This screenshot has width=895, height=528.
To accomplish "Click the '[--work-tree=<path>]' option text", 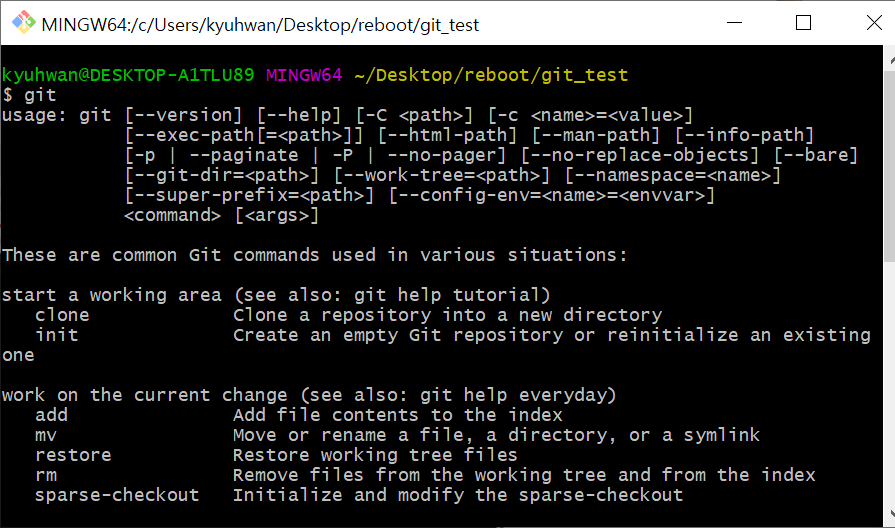I will (x=442, y=175).
